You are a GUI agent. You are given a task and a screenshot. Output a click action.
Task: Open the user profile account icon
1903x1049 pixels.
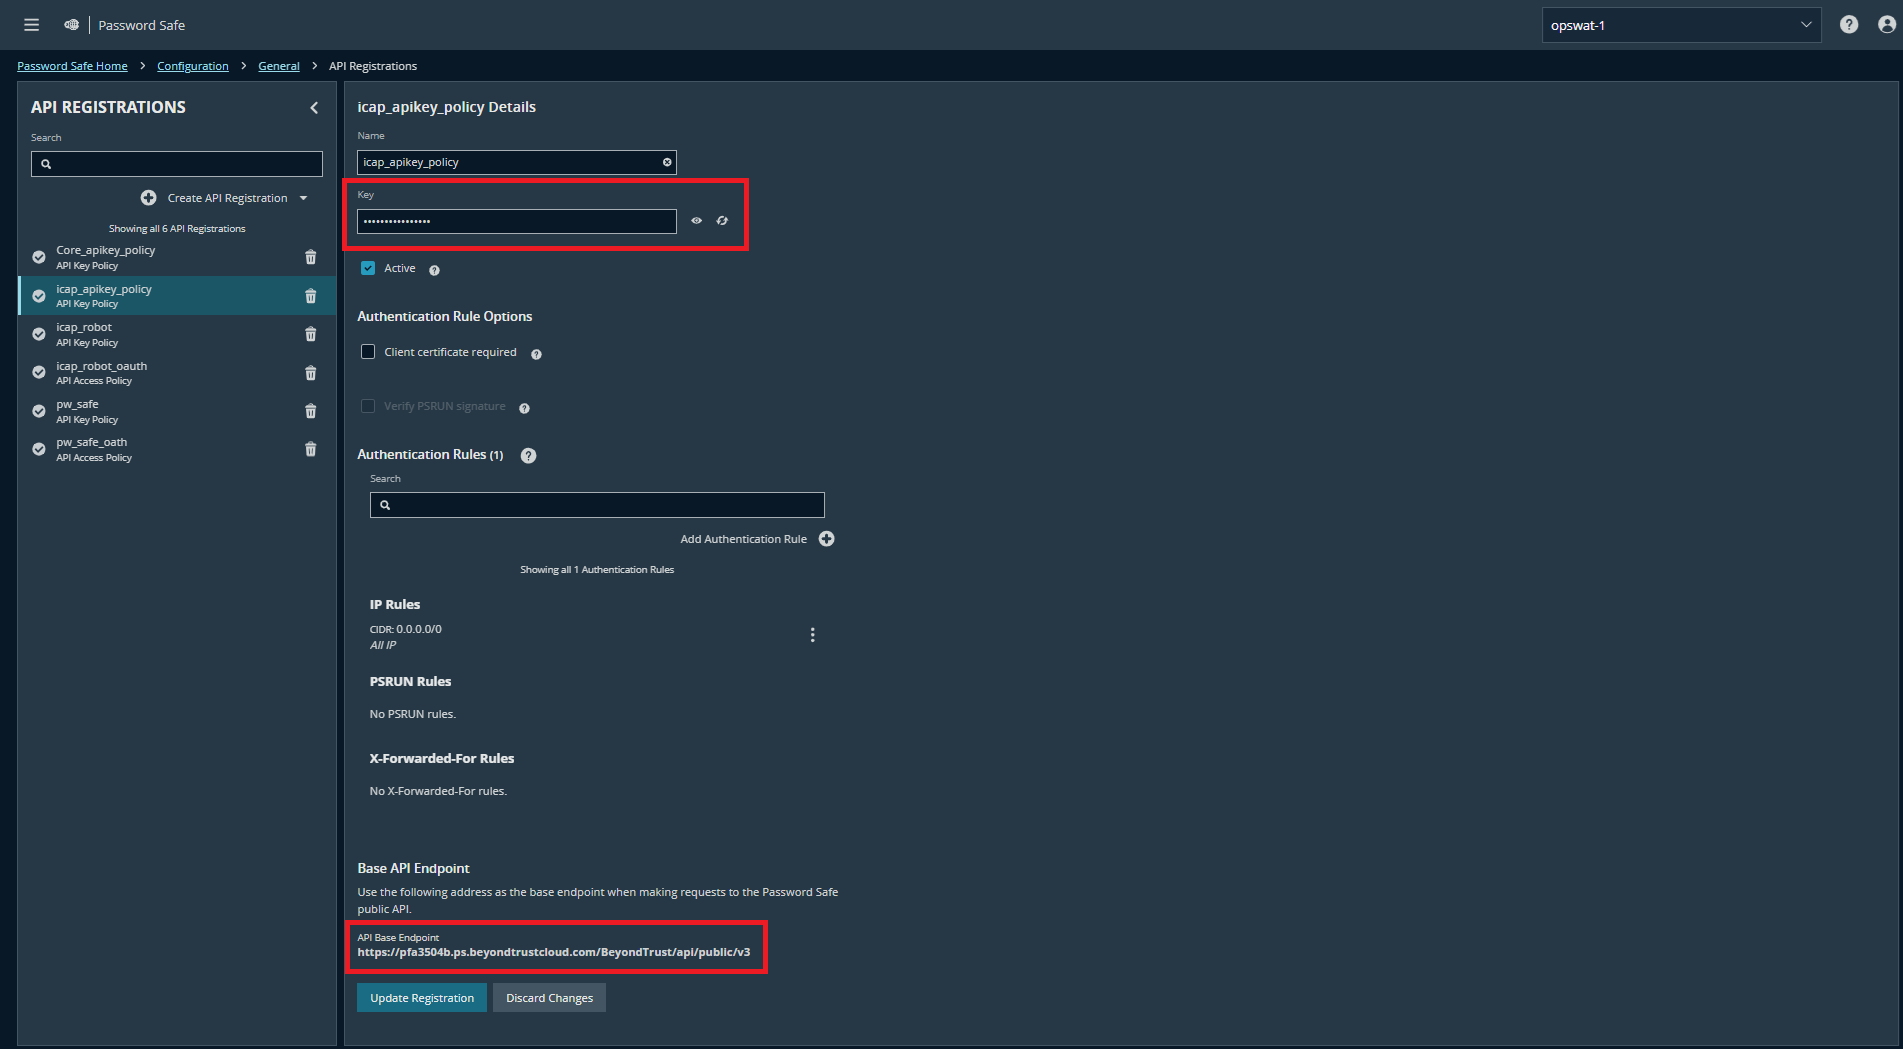point(1887,25)
